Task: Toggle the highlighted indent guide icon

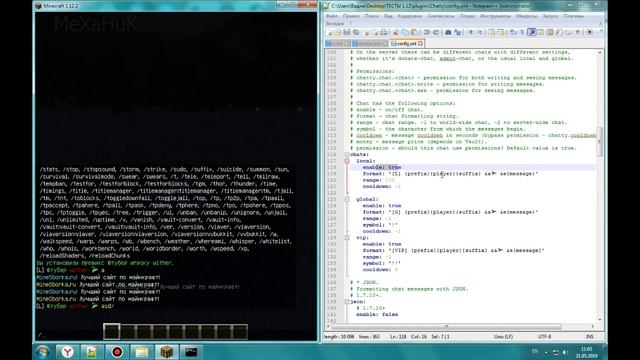Action: point(532,32)
